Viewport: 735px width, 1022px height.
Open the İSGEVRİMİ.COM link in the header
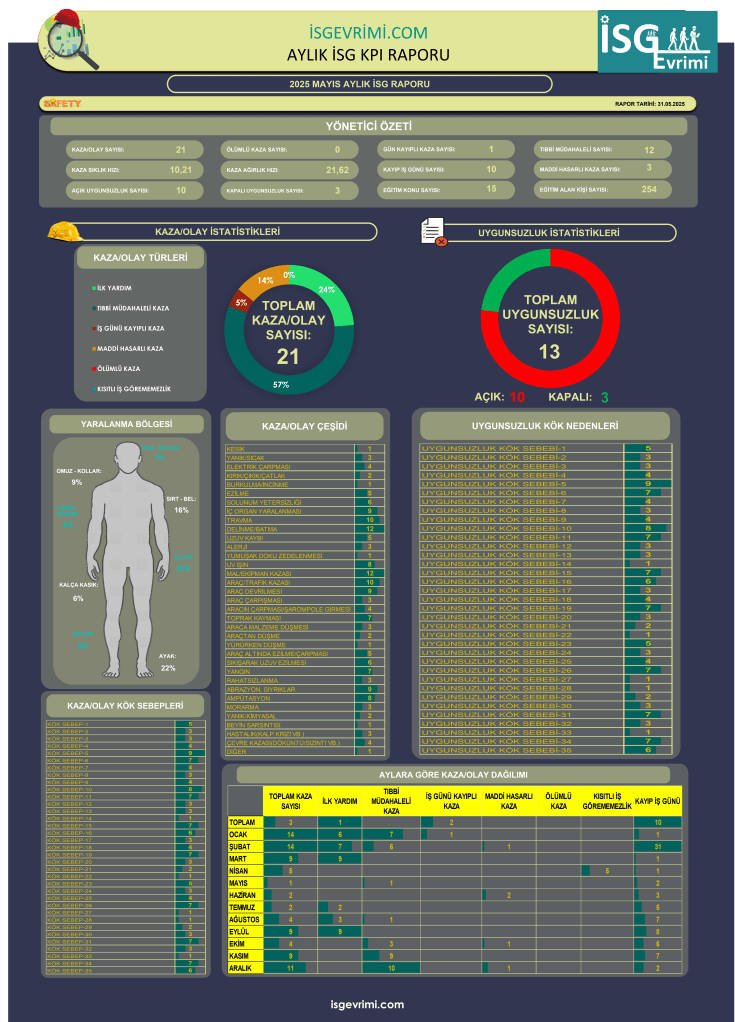click(367, 35)
